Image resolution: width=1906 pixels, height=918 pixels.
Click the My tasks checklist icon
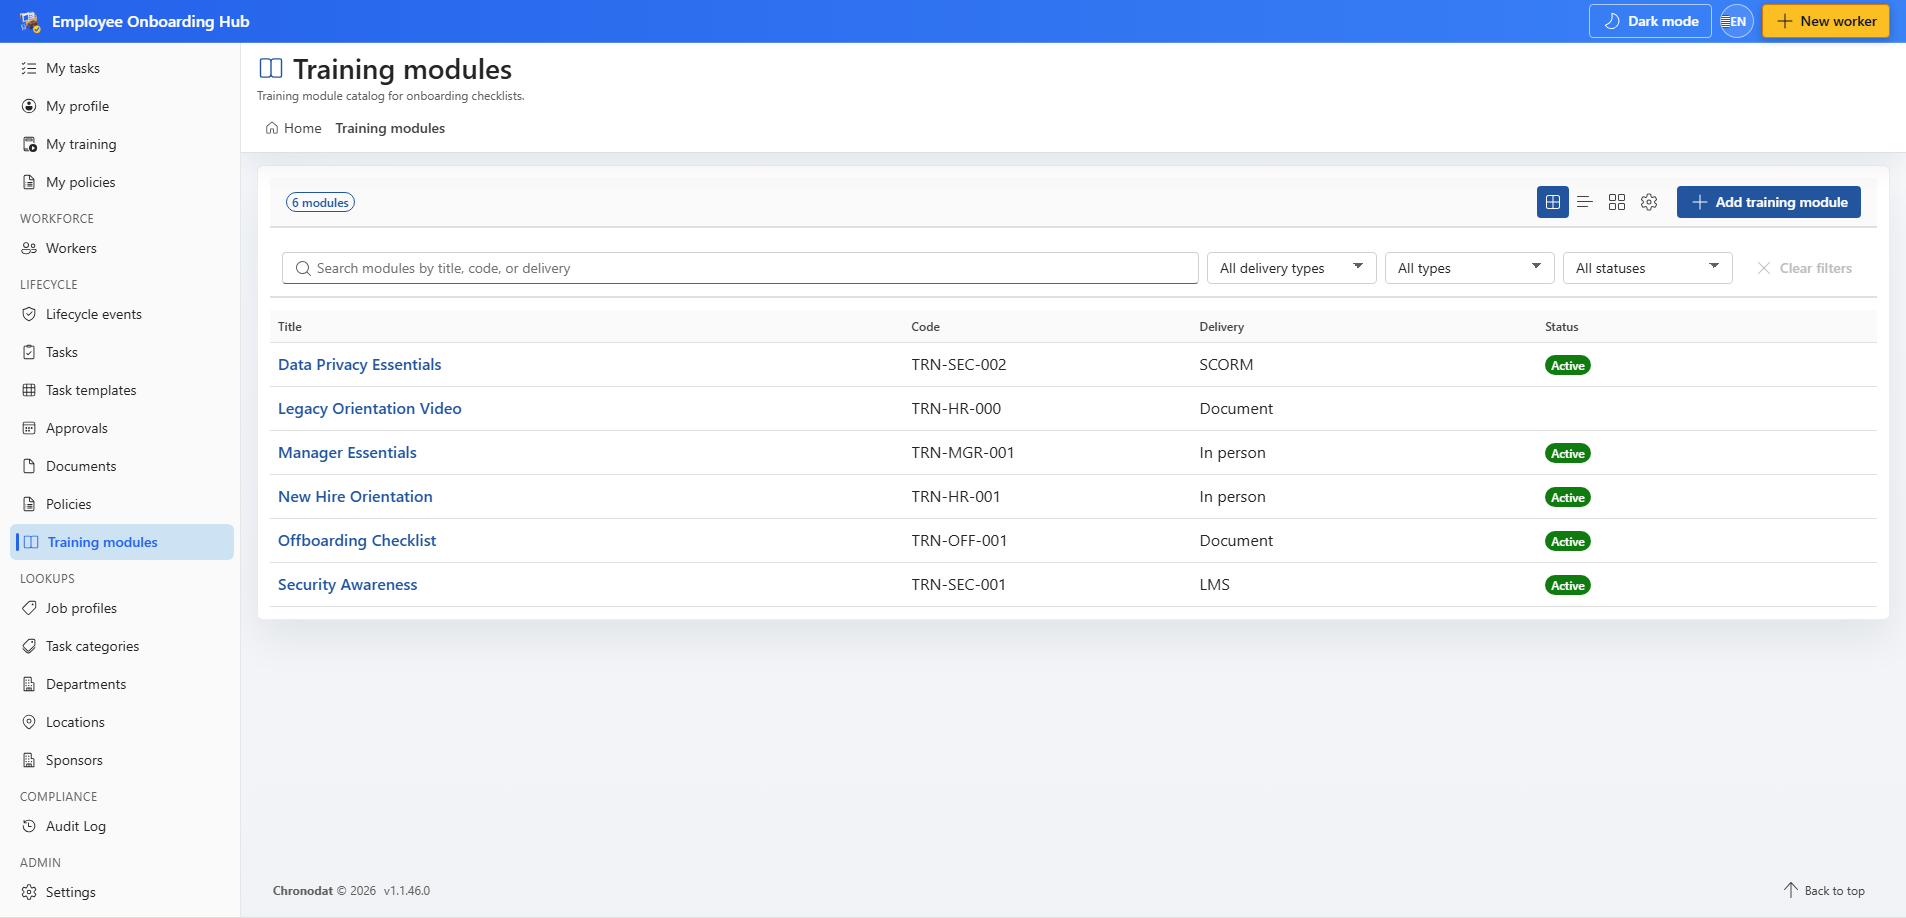[x=29, y=68]
